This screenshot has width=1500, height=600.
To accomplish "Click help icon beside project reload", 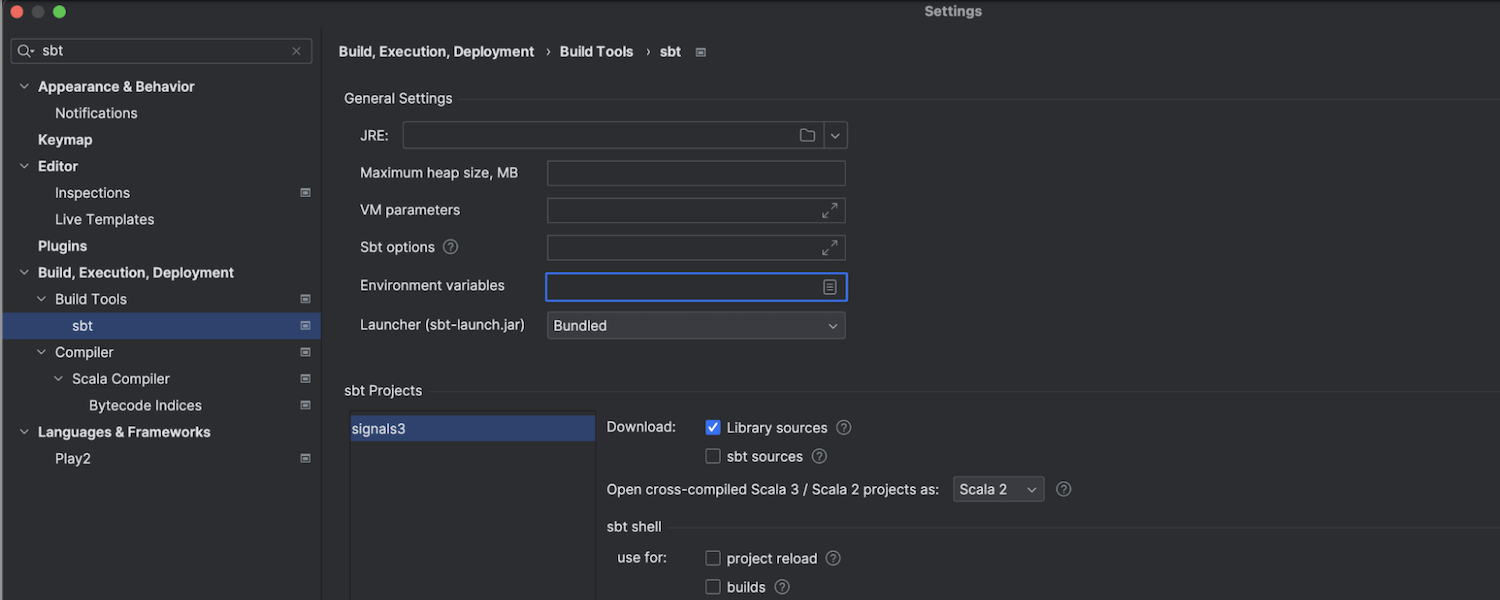I will click(x=833, y=558).
